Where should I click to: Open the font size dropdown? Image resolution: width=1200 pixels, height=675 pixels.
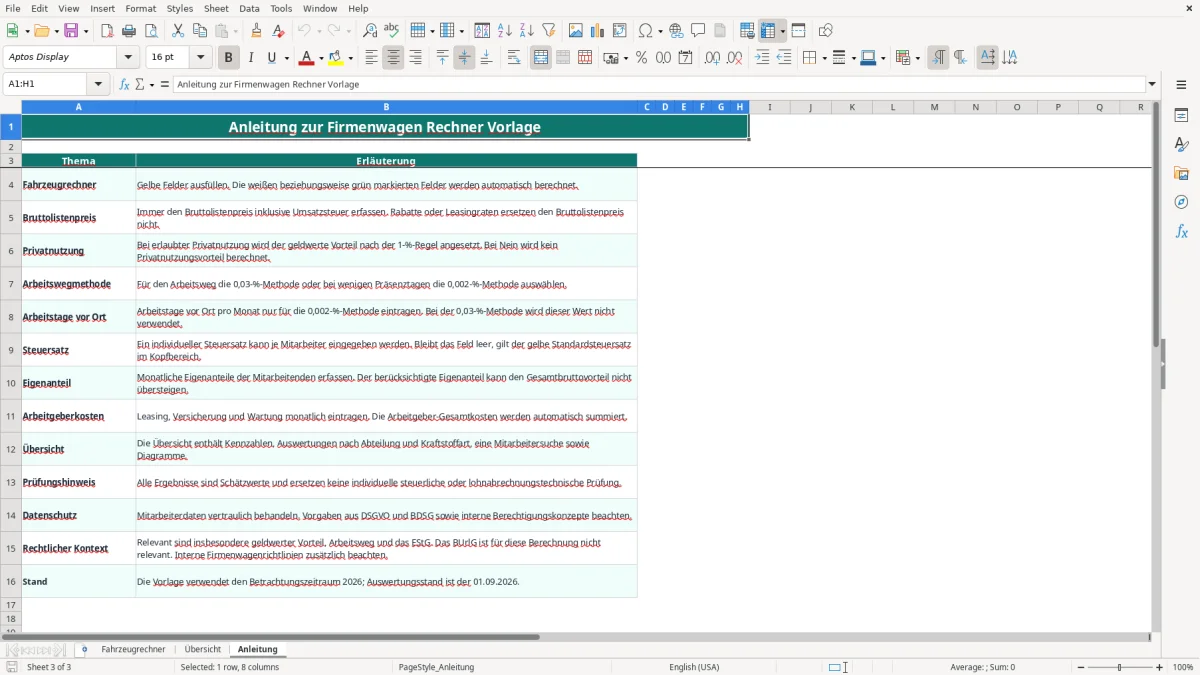[200, 58]
